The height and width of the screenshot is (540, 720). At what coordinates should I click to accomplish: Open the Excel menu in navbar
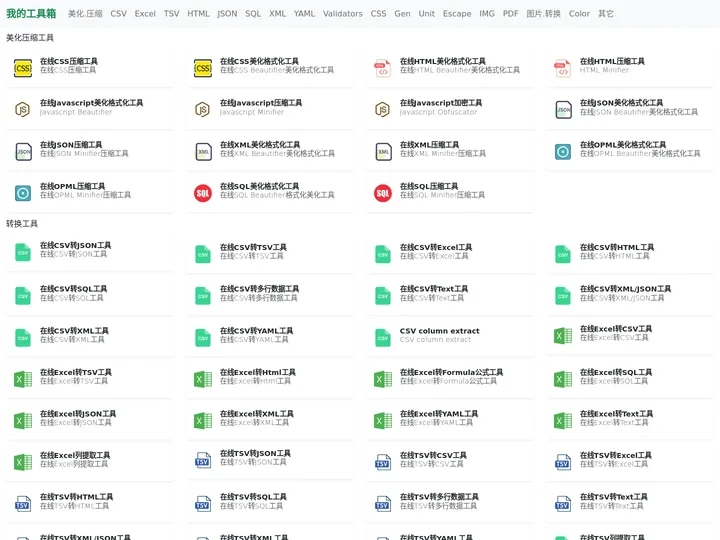pos(145,14)
